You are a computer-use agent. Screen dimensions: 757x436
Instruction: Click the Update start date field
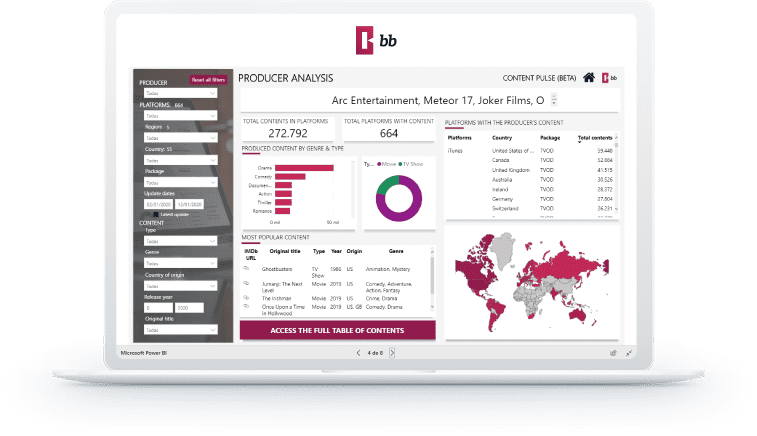point(158,204)
